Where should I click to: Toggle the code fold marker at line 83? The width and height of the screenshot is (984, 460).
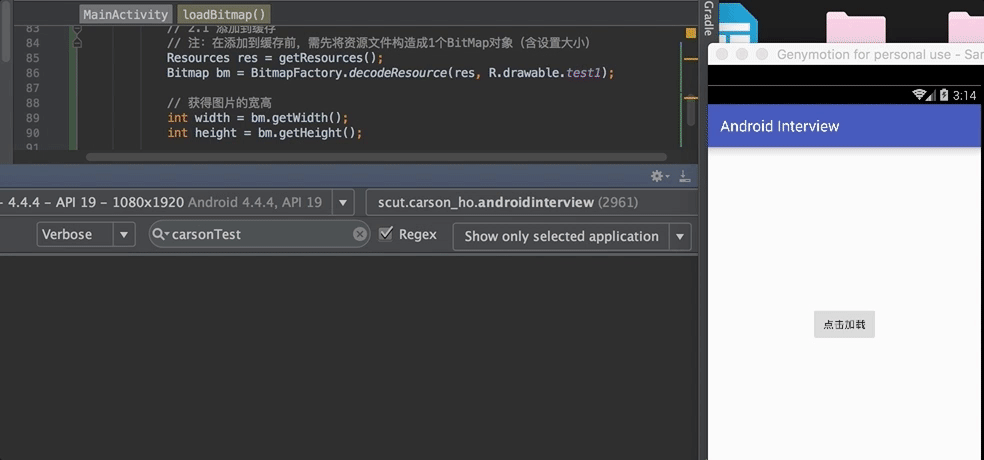(77, 29)
